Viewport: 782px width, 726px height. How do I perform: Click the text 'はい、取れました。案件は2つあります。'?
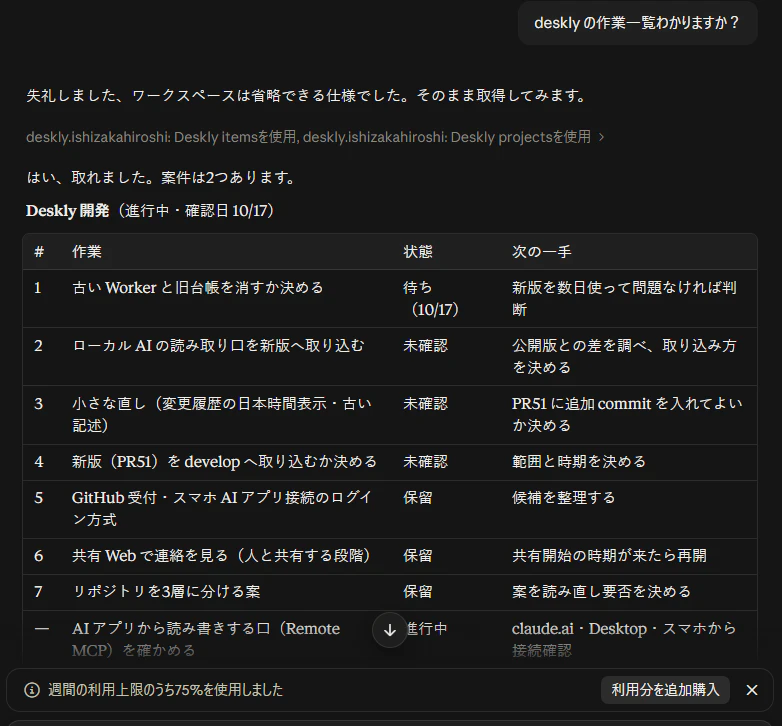161,178
